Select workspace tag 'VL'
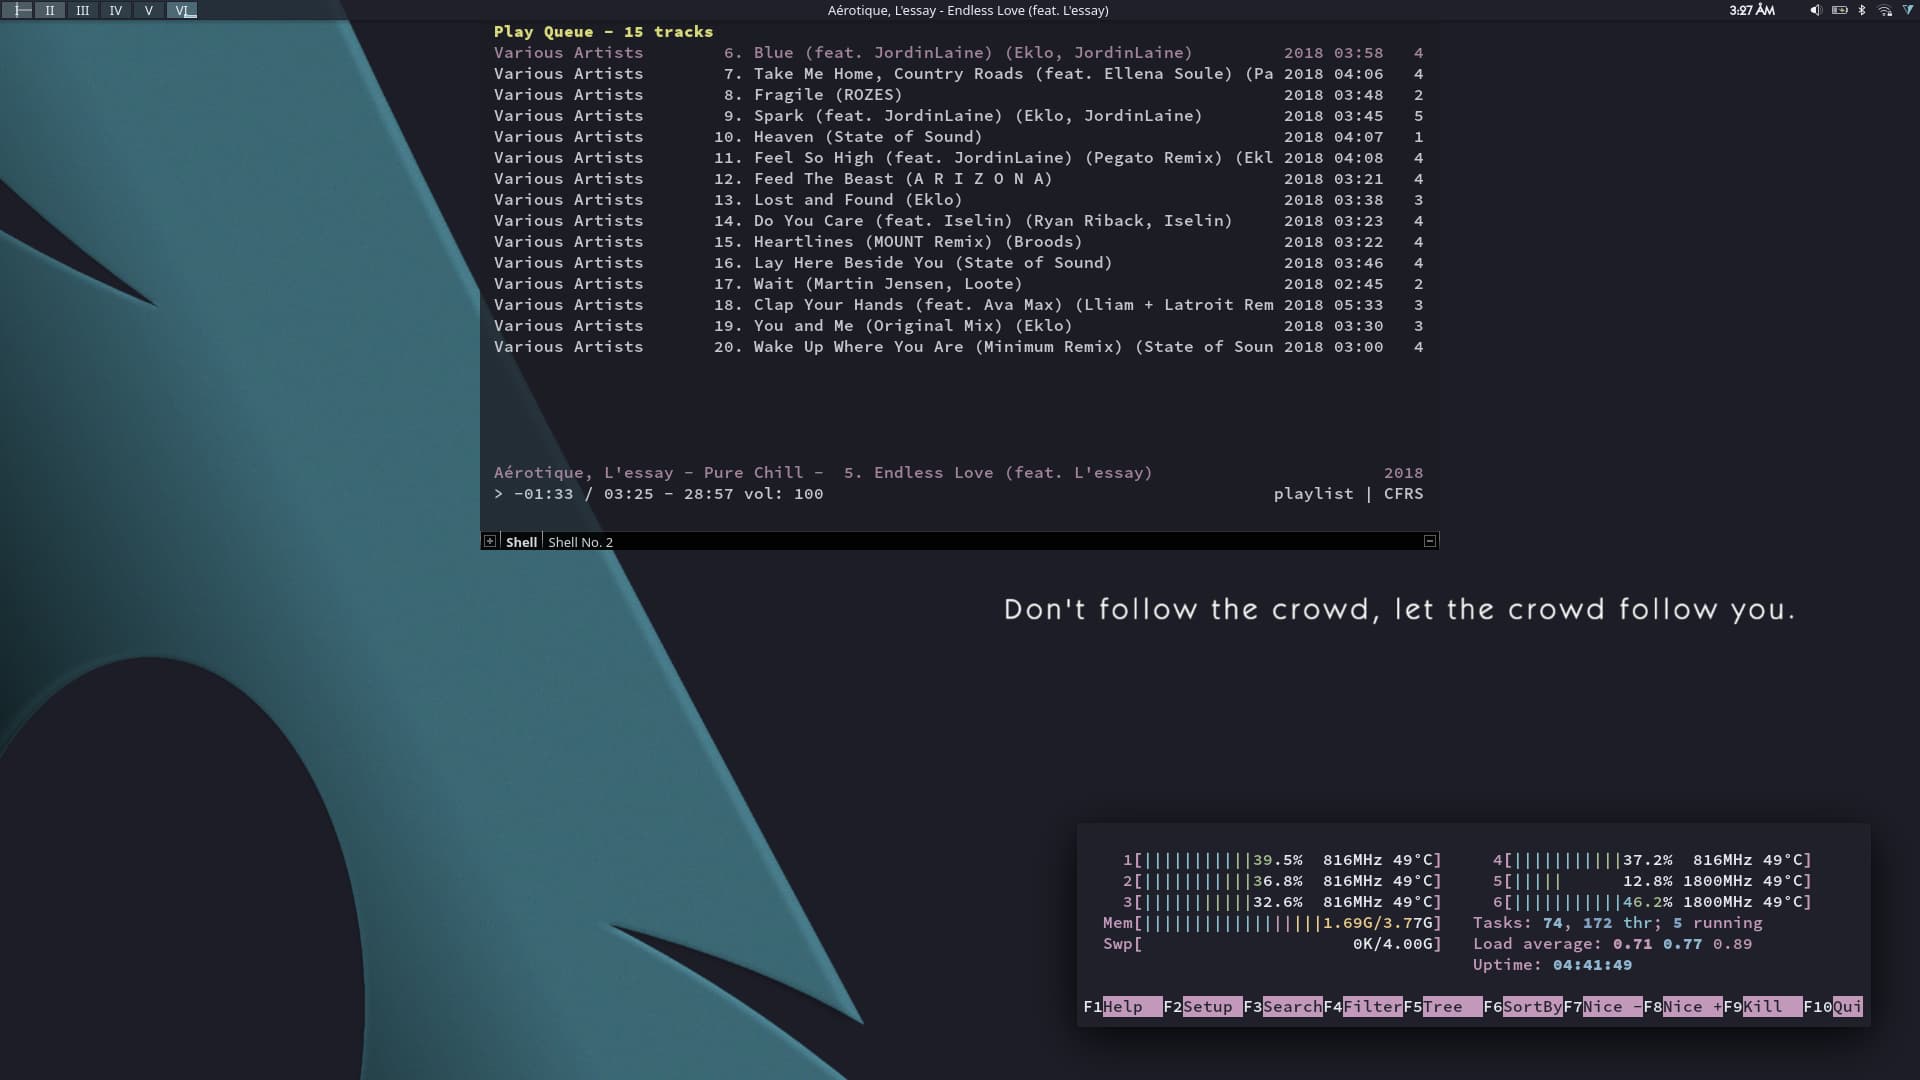 pos(182,11)
